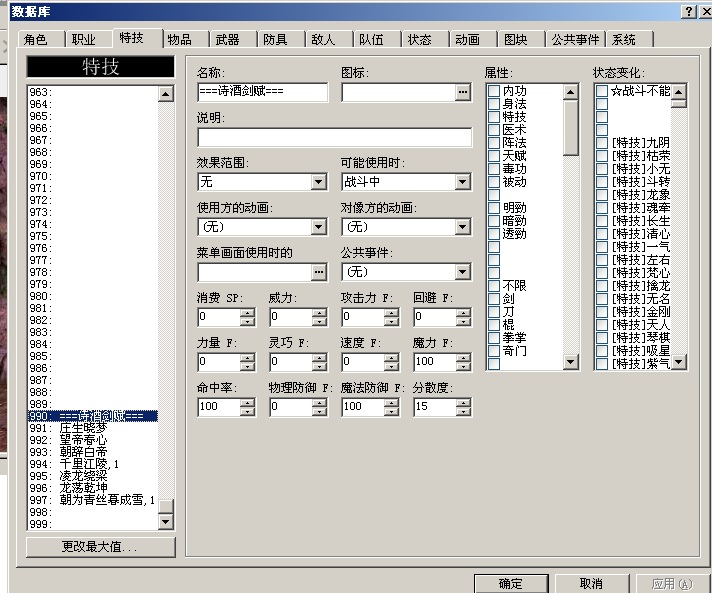Open the 武器 tab

point(233,40)
